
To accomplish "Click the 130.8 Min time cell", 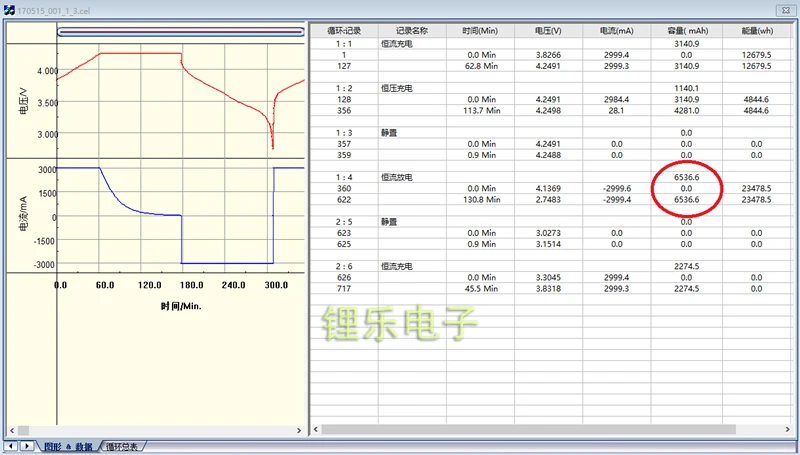I will tap(481, 200).
